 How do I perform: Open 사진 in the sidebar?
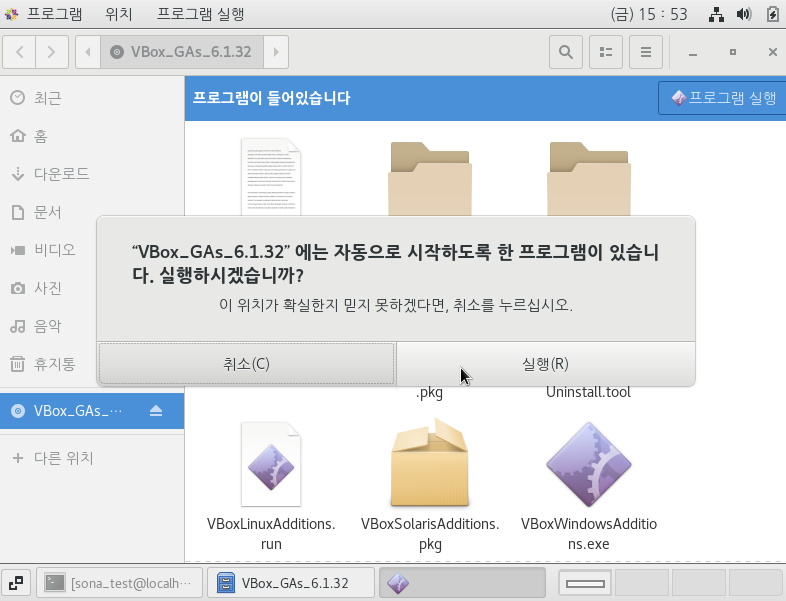pos(49,288)
